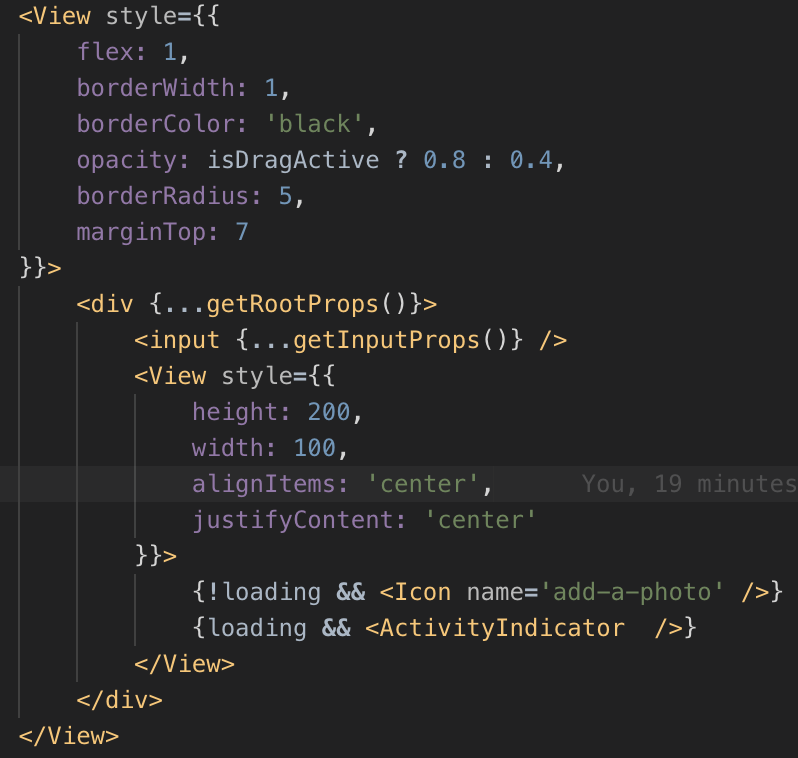Image resolution: width=798 pixels, height=758 pixels.
Task: Click the input tag name
Action: 184,340
